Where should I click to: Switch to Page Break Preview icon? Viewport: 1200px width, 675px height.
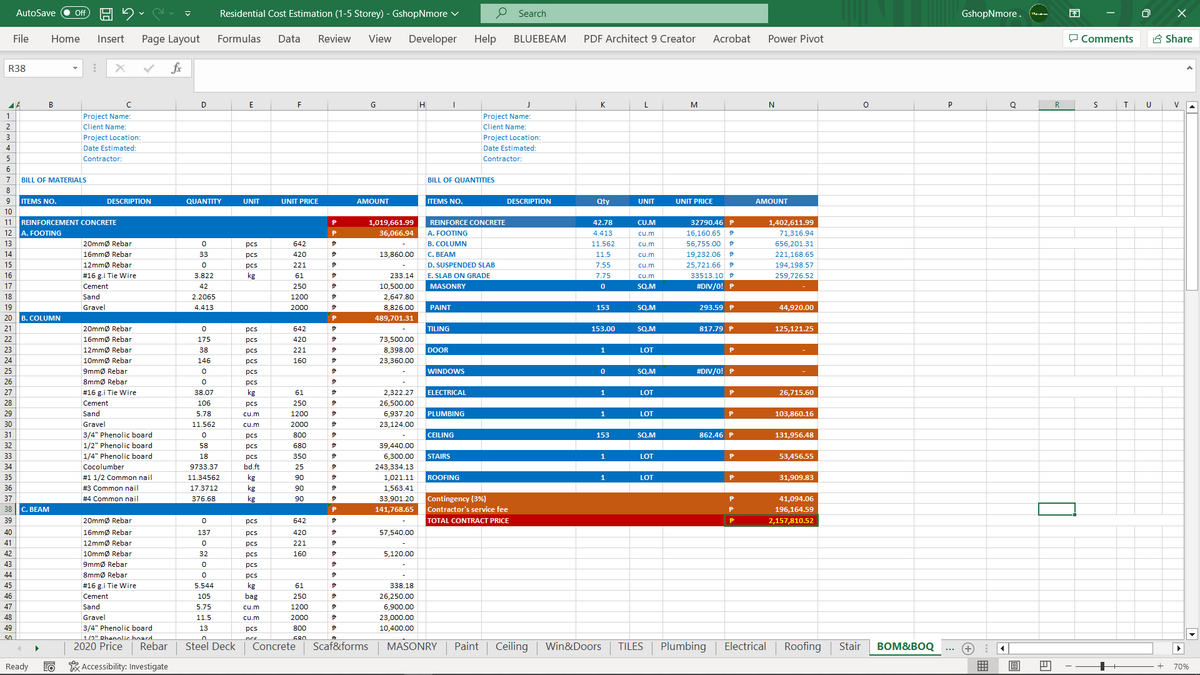point(1043,666)
